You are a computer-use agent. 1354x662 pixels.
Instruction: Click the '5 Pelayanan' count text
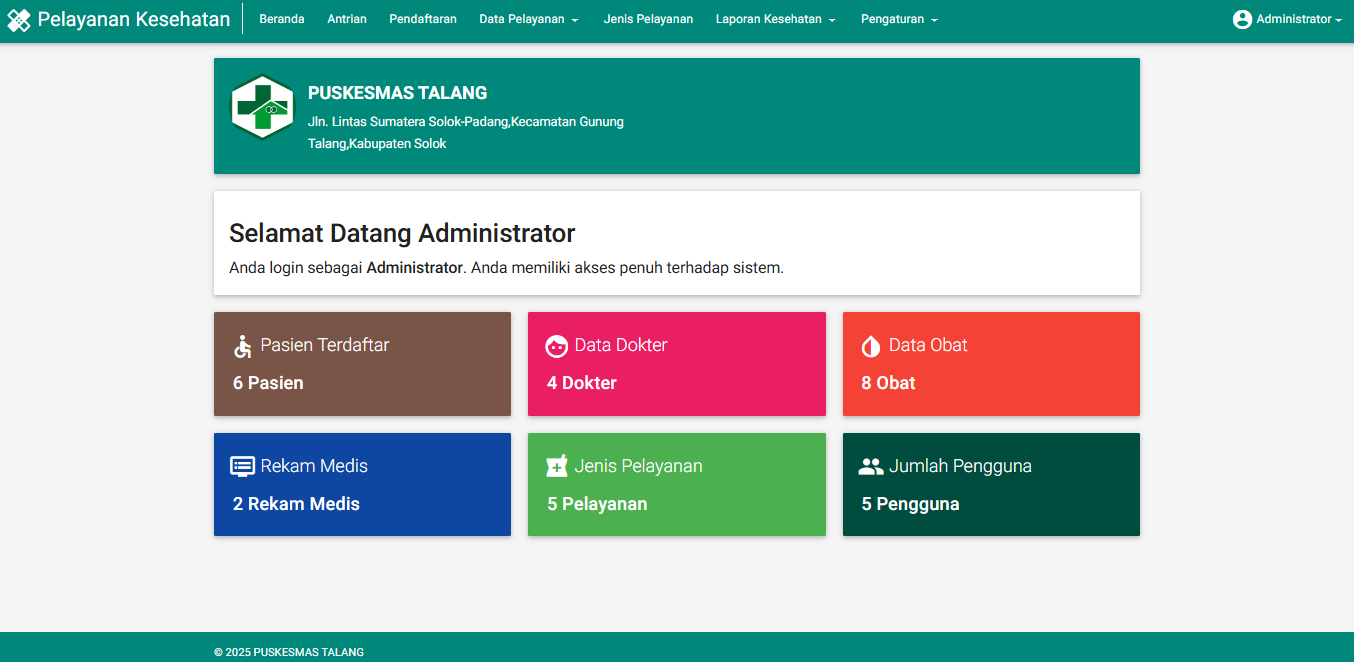[x=597, y=504]
